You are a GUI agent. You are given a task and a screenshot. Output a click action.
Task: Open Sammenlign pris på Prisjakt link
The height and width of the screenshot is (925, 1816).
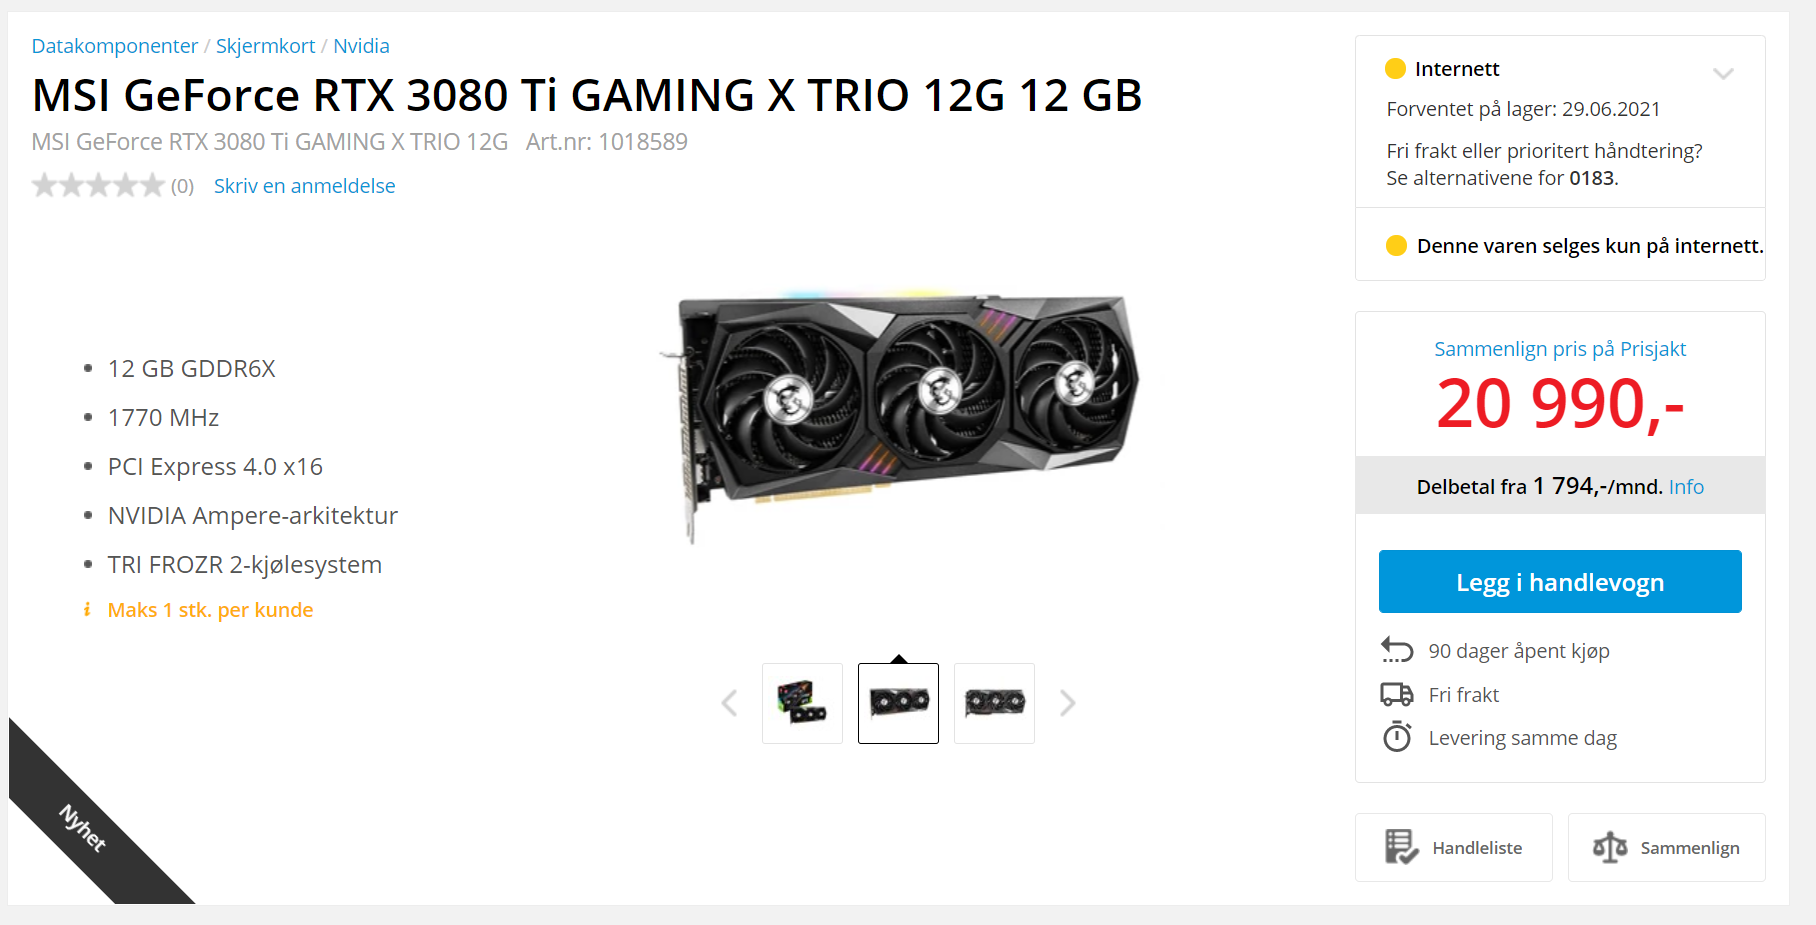(x=1560, y=349)
